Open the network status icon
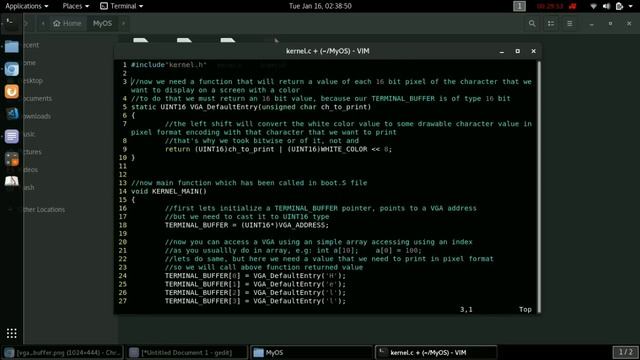The width and height of the screenshot is (640, 360). [x=593, y=6]
